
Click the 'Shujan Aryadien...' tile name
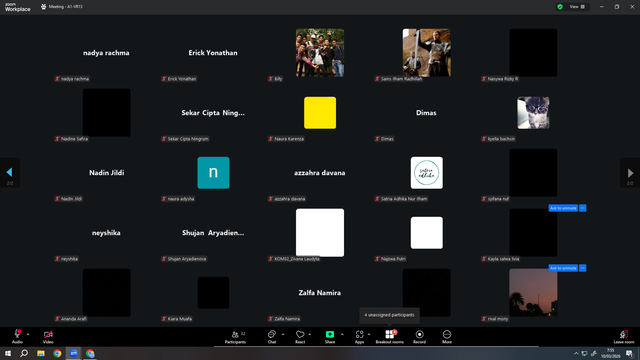click(x=213, y=233)
